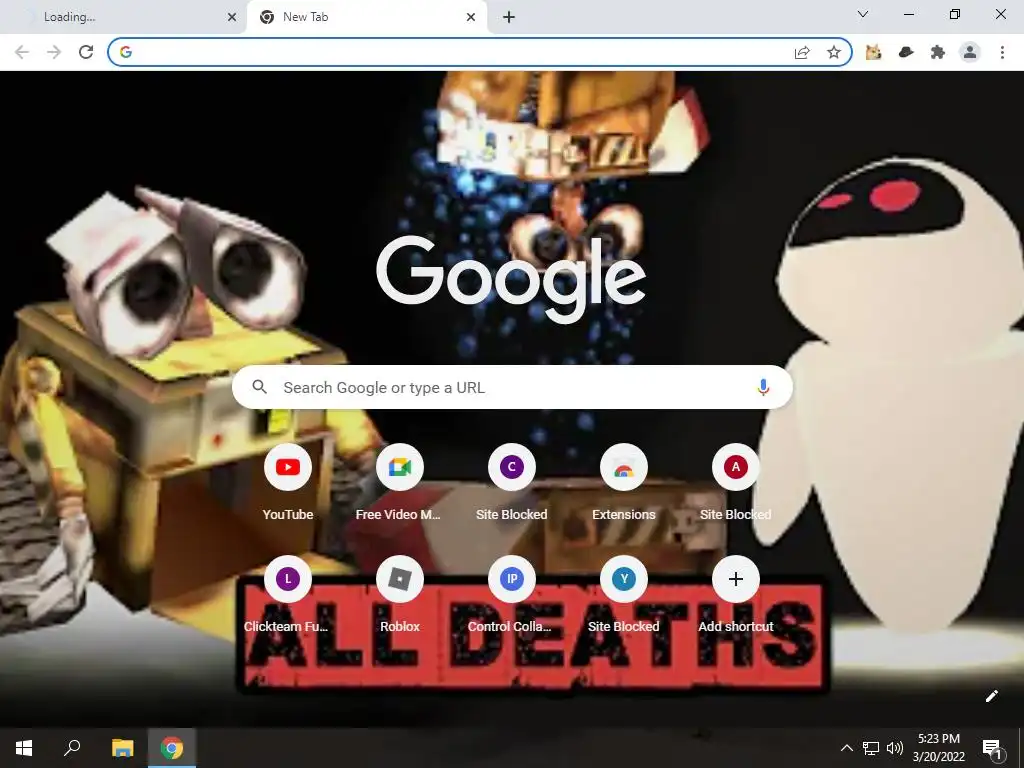Open the Free Video M... shortcut
The width and height of the screenshot is (1024, 768).
coord(399,483)
